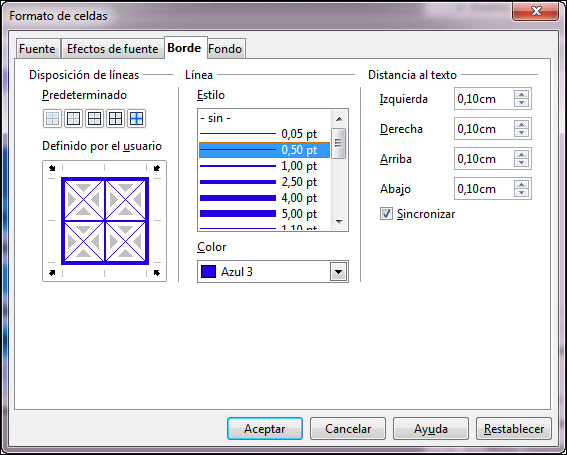Click the Restablecer button

coord(514,429)
